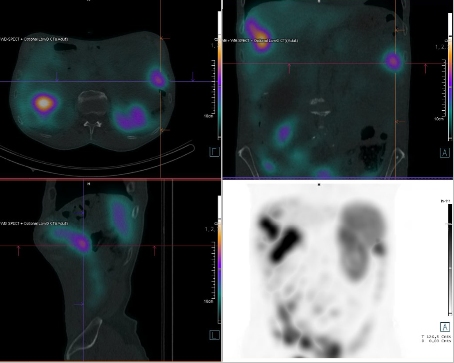Click the bright yellow-white hotspot in the axial view

point(44,103)
